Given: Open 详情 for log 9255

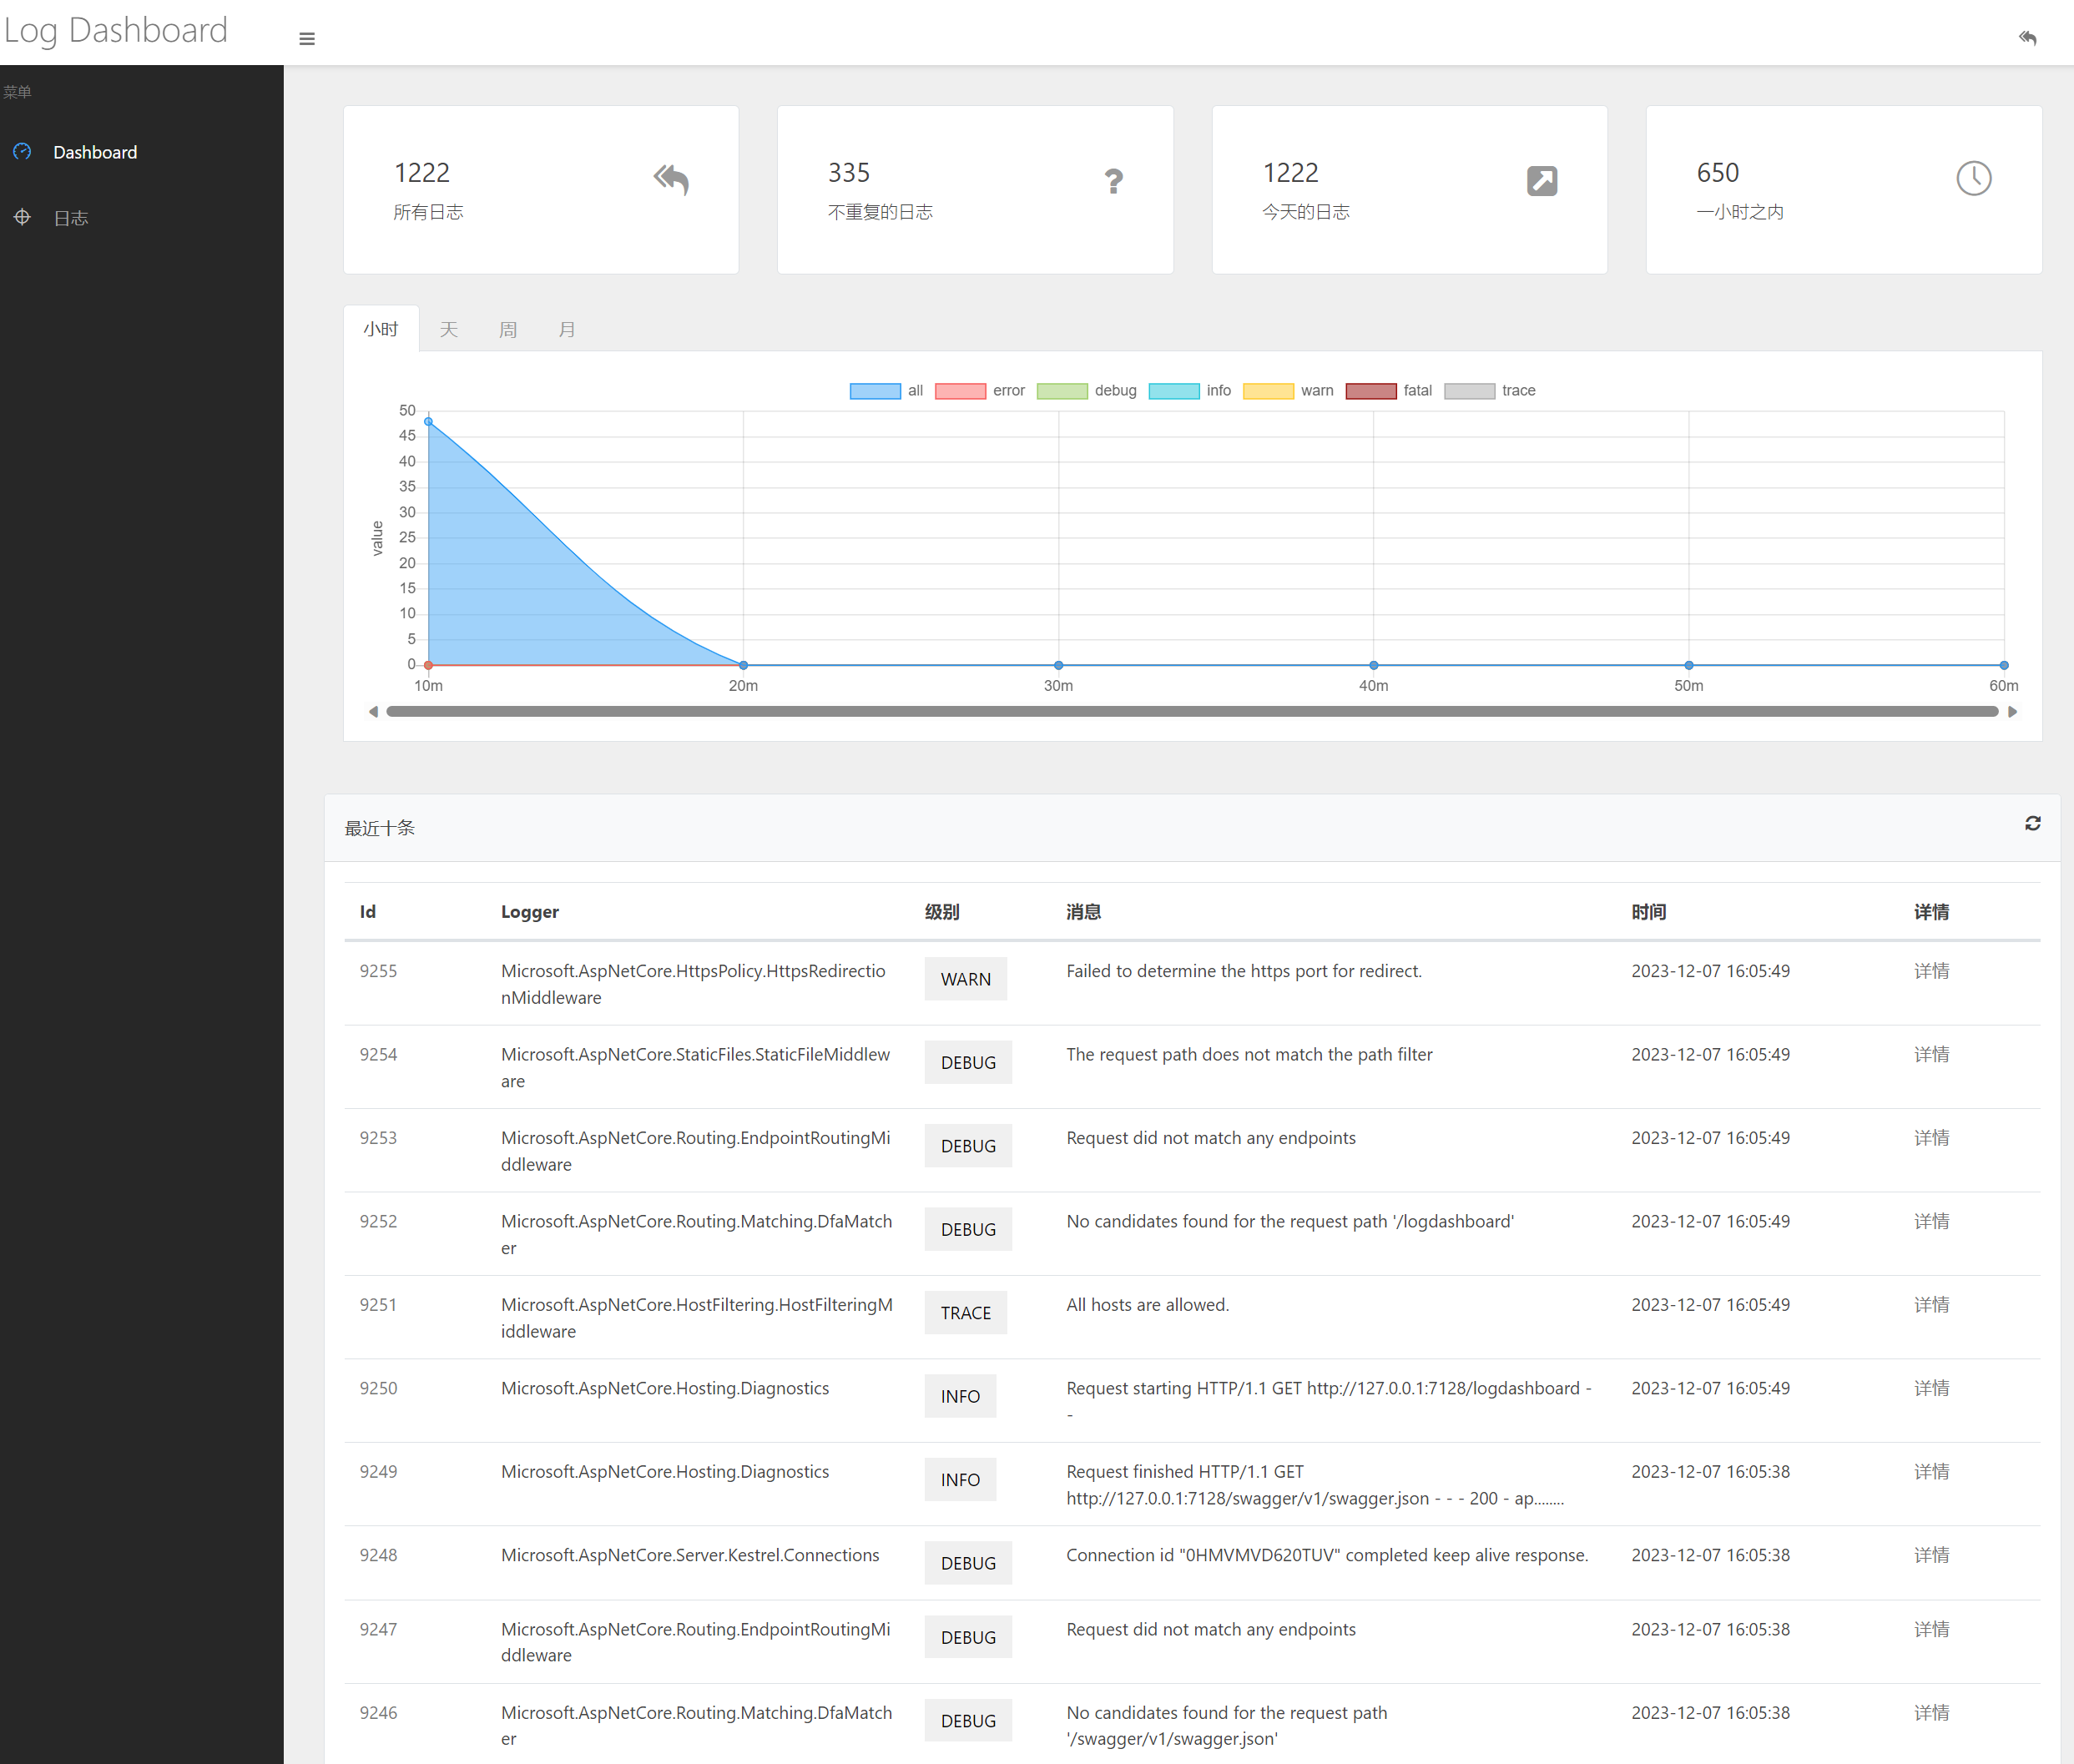Looking at the screenshot, I should pos(1931,971).
